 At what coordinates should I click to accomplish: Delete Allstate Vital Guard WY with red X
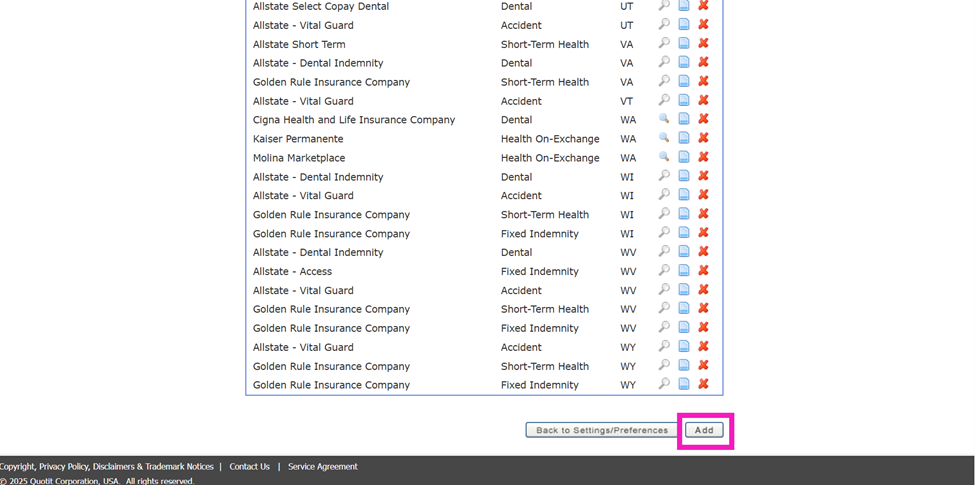[x=703, y=346]
